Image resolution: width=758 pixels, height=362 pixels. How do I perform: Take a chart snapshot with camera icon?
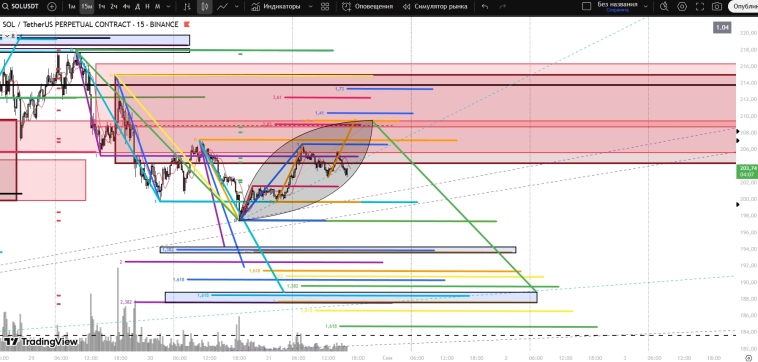(x=717, y=6)
